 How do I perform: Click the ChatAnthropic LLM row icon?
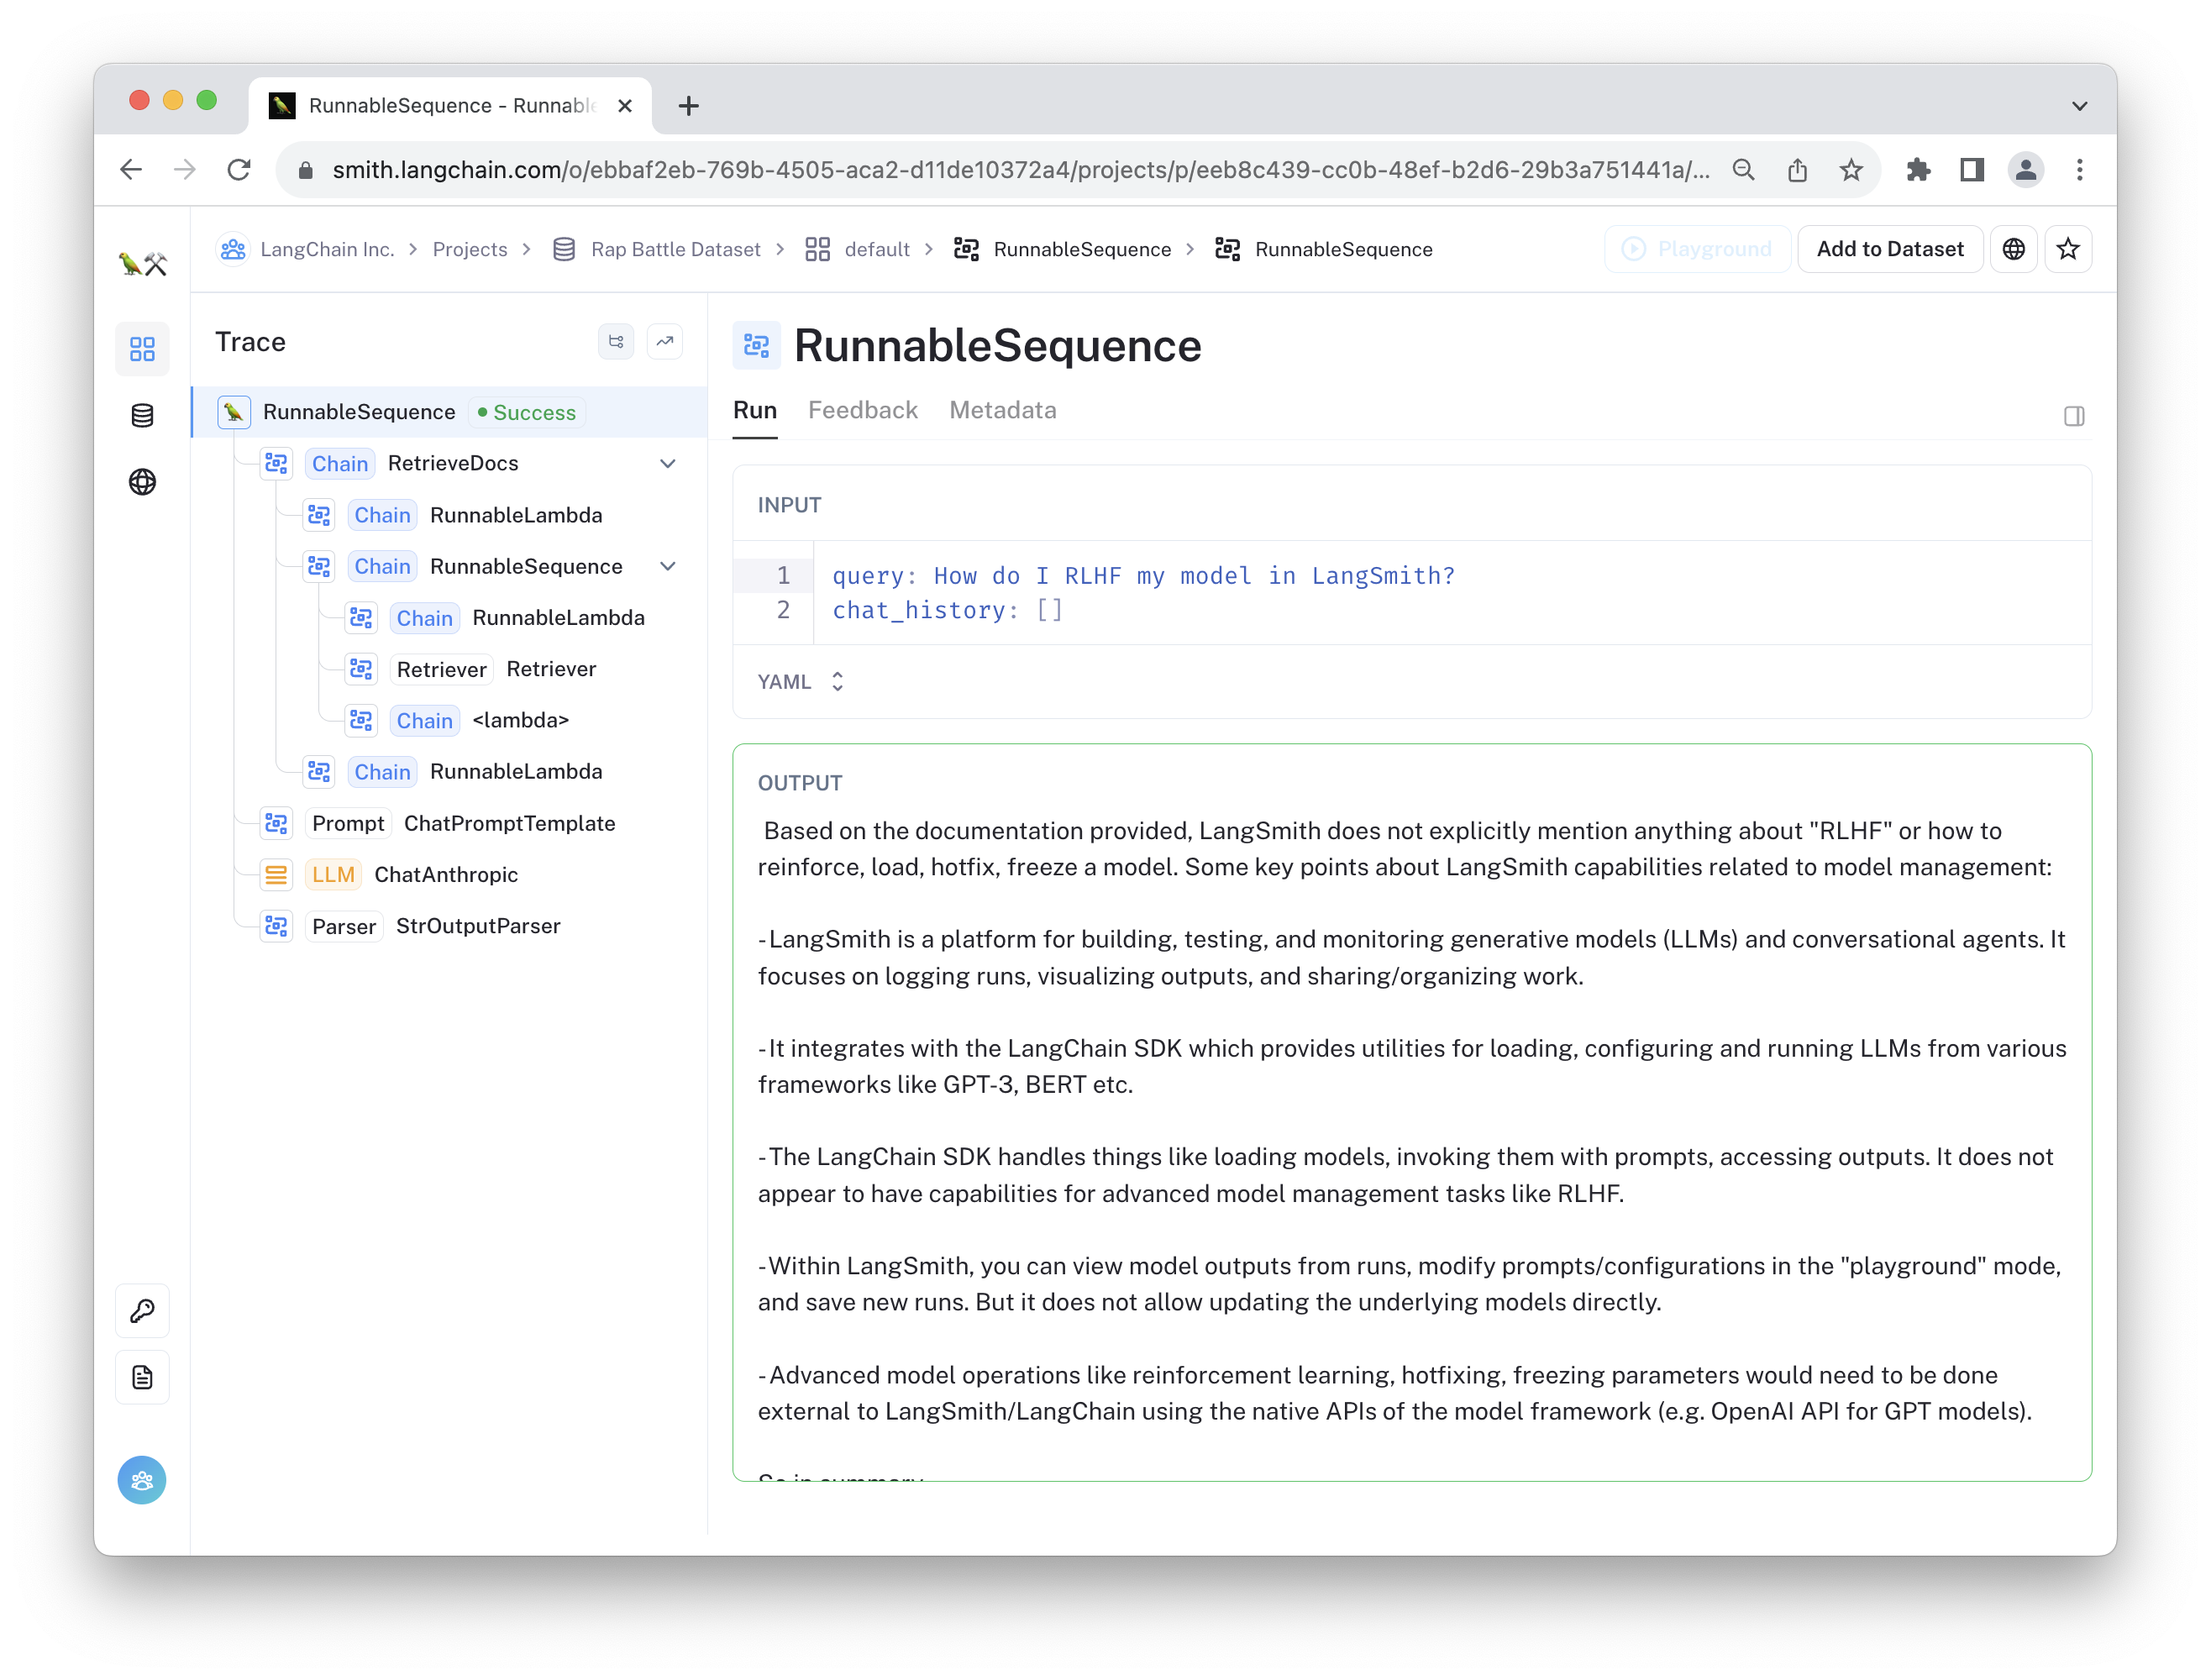(276, 875)
